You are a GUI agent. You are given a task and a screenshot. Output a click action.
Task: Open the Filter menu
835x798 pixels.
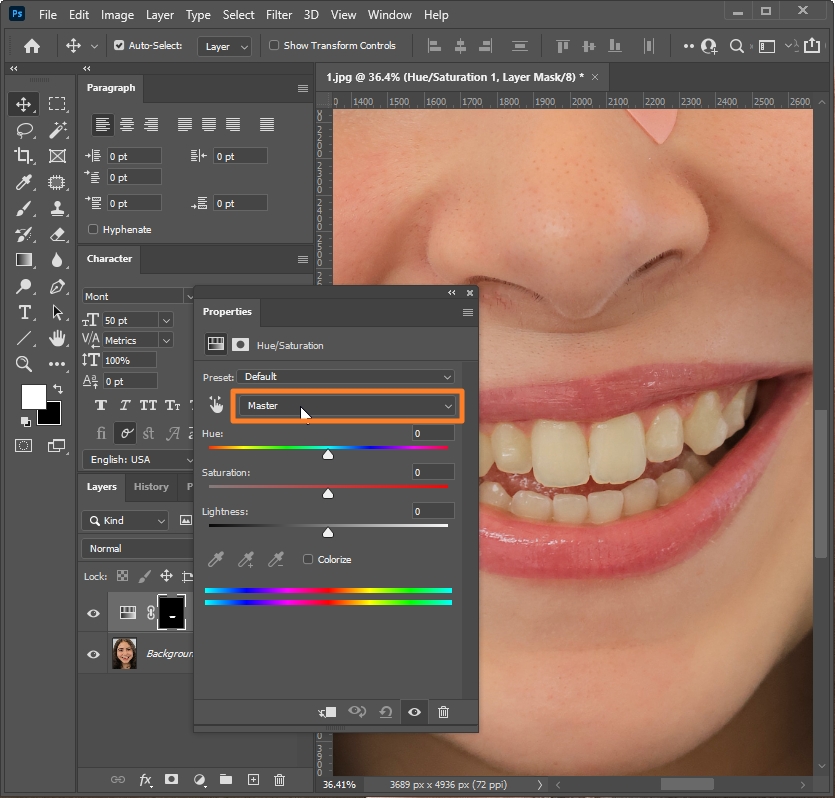click(279, 15)
